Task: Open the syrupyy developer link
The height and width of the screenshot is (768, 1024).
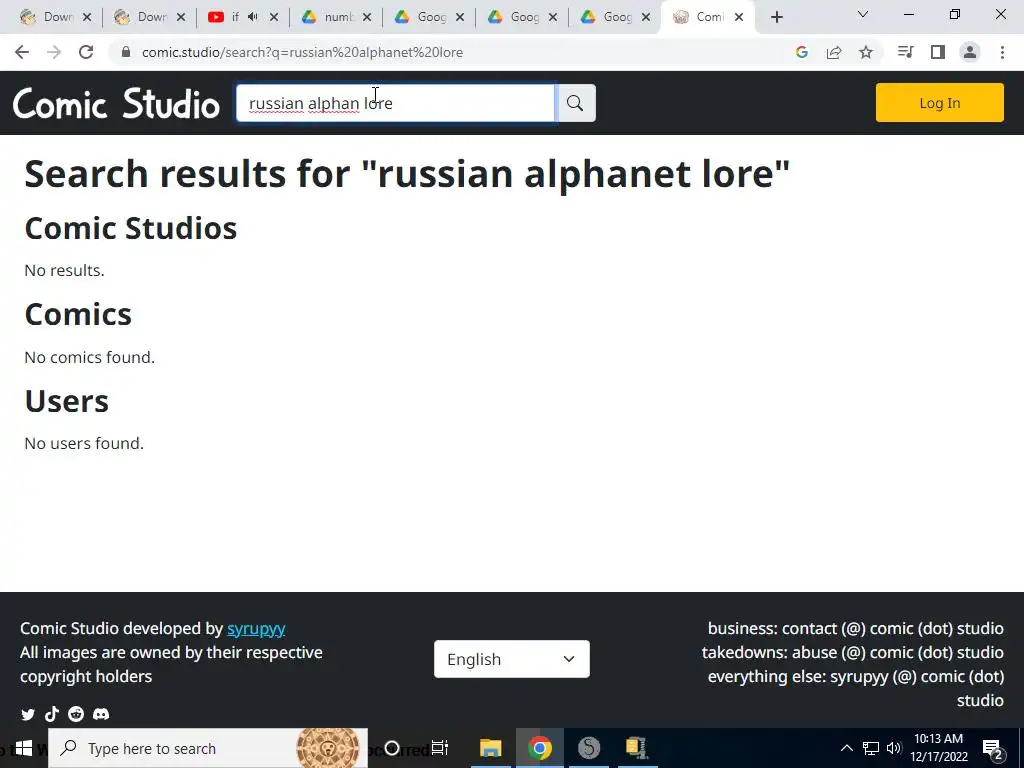Action: click(256, 628)
